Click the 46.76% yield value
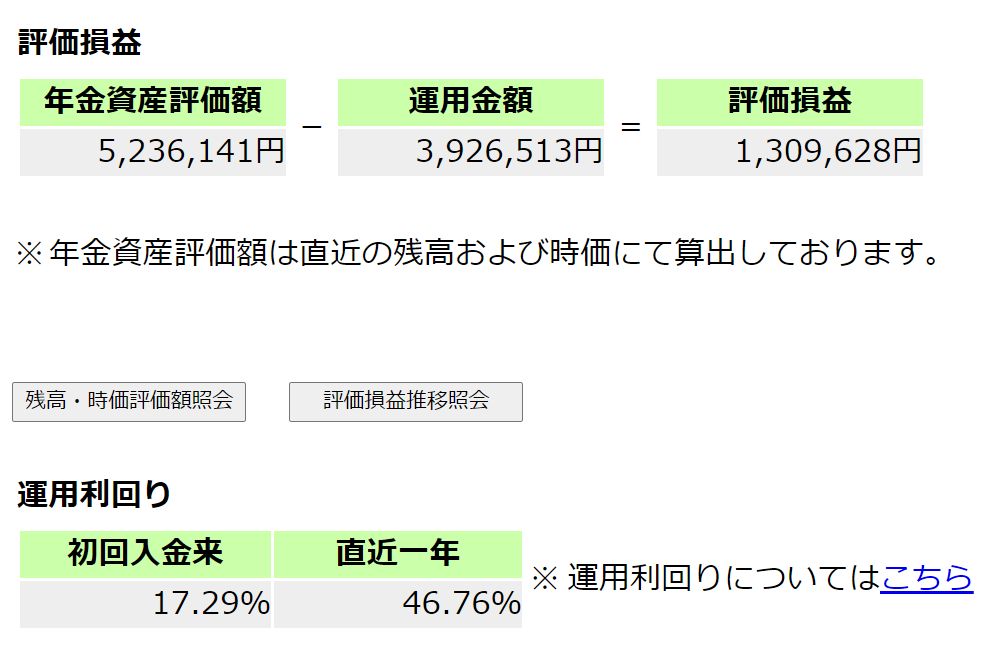 tap(397, 603)
